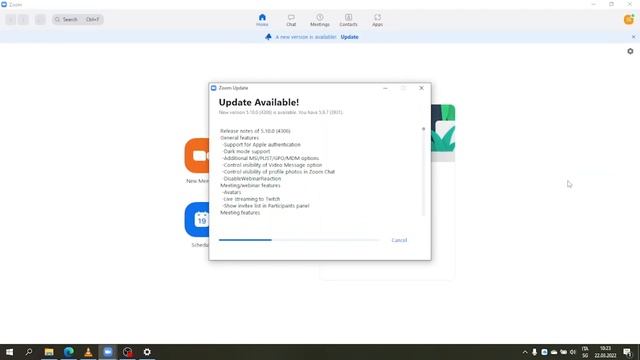Viewport: 640px width, 360px height.
Task: Click the Zoom tray icon
Action: 544,352
